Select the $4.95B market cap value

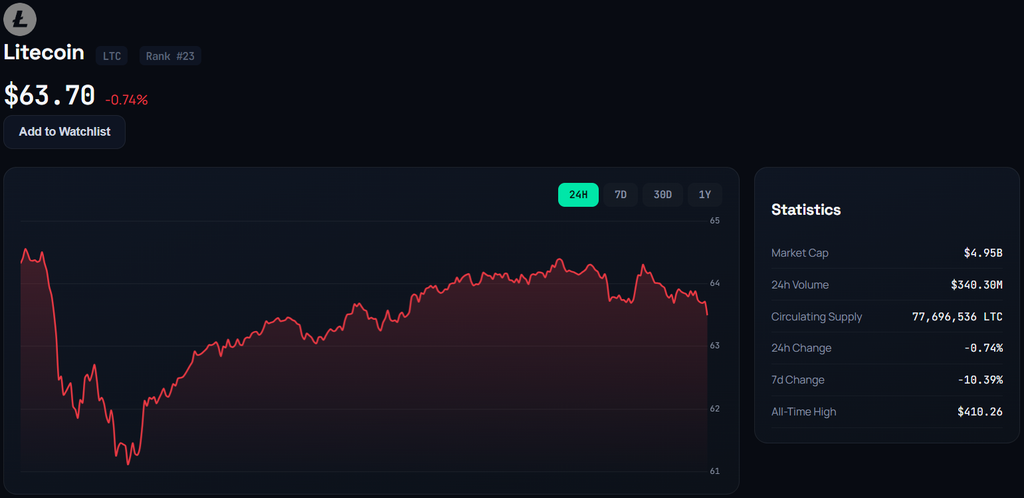[983, 253]
